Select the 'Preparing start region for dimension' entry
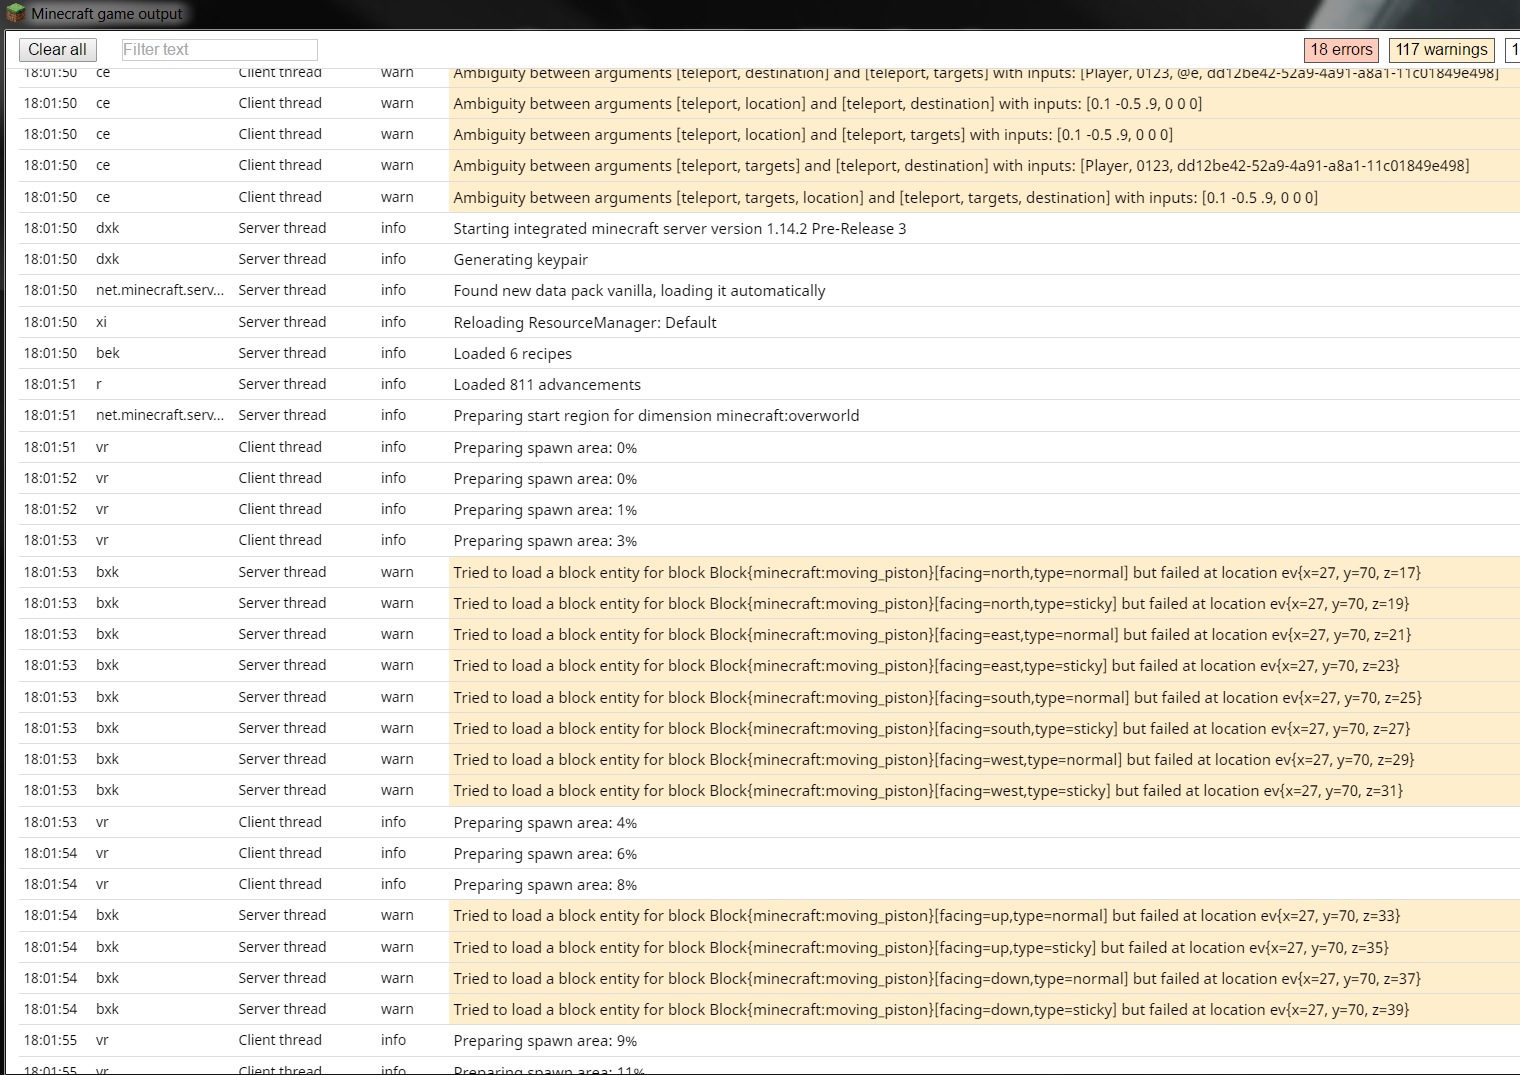The width and height of the screenshot is (1520, 1075). [x=656, y=416]
